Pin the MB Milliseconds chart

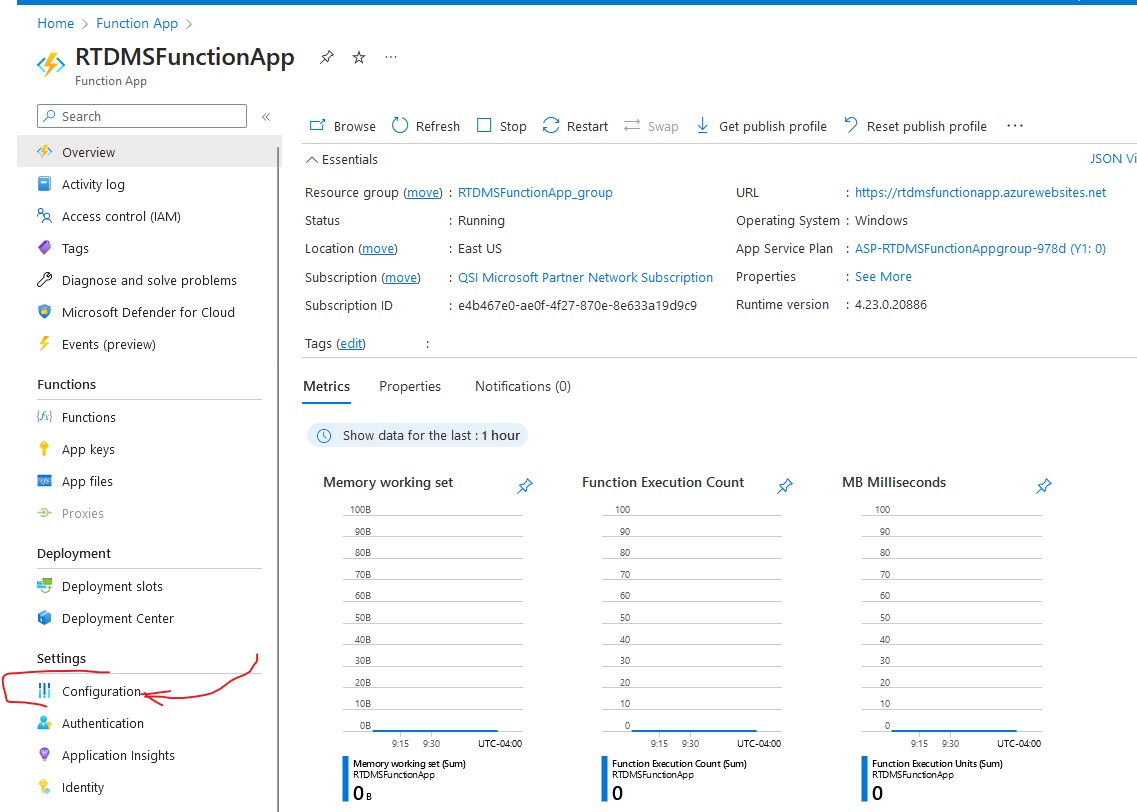click(1043, 486)
